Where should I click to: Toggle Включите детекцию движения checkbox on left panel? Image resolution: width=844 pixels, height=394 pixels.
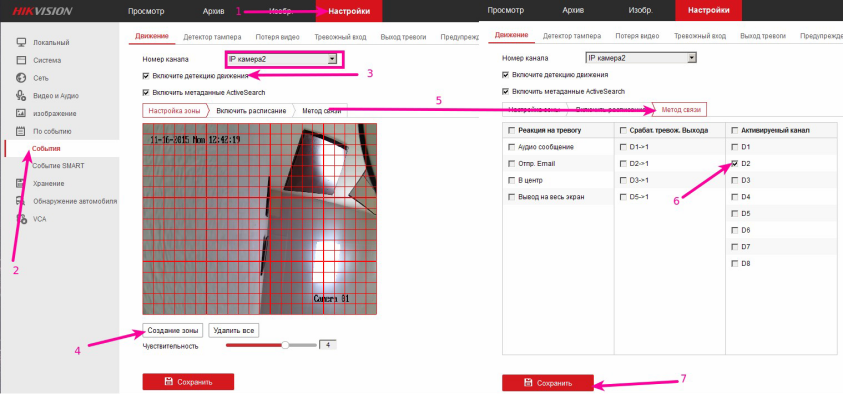(146, 76)
